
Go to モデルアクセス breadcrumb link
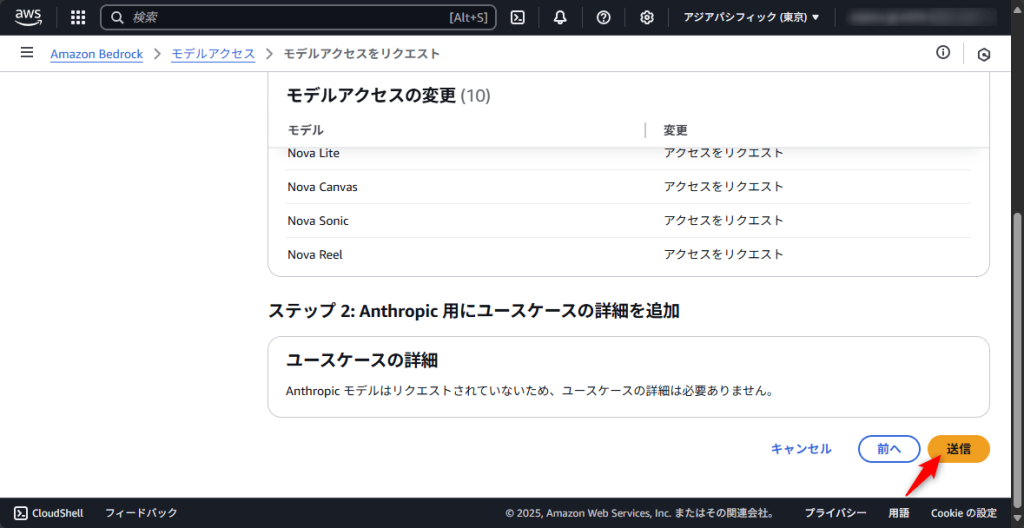[x=213, y=54]
